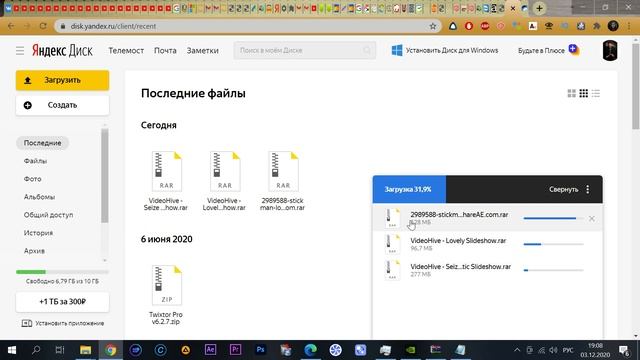Show hidden tray icons chevron
Screen dimensions: 640x360
(517, 350)
